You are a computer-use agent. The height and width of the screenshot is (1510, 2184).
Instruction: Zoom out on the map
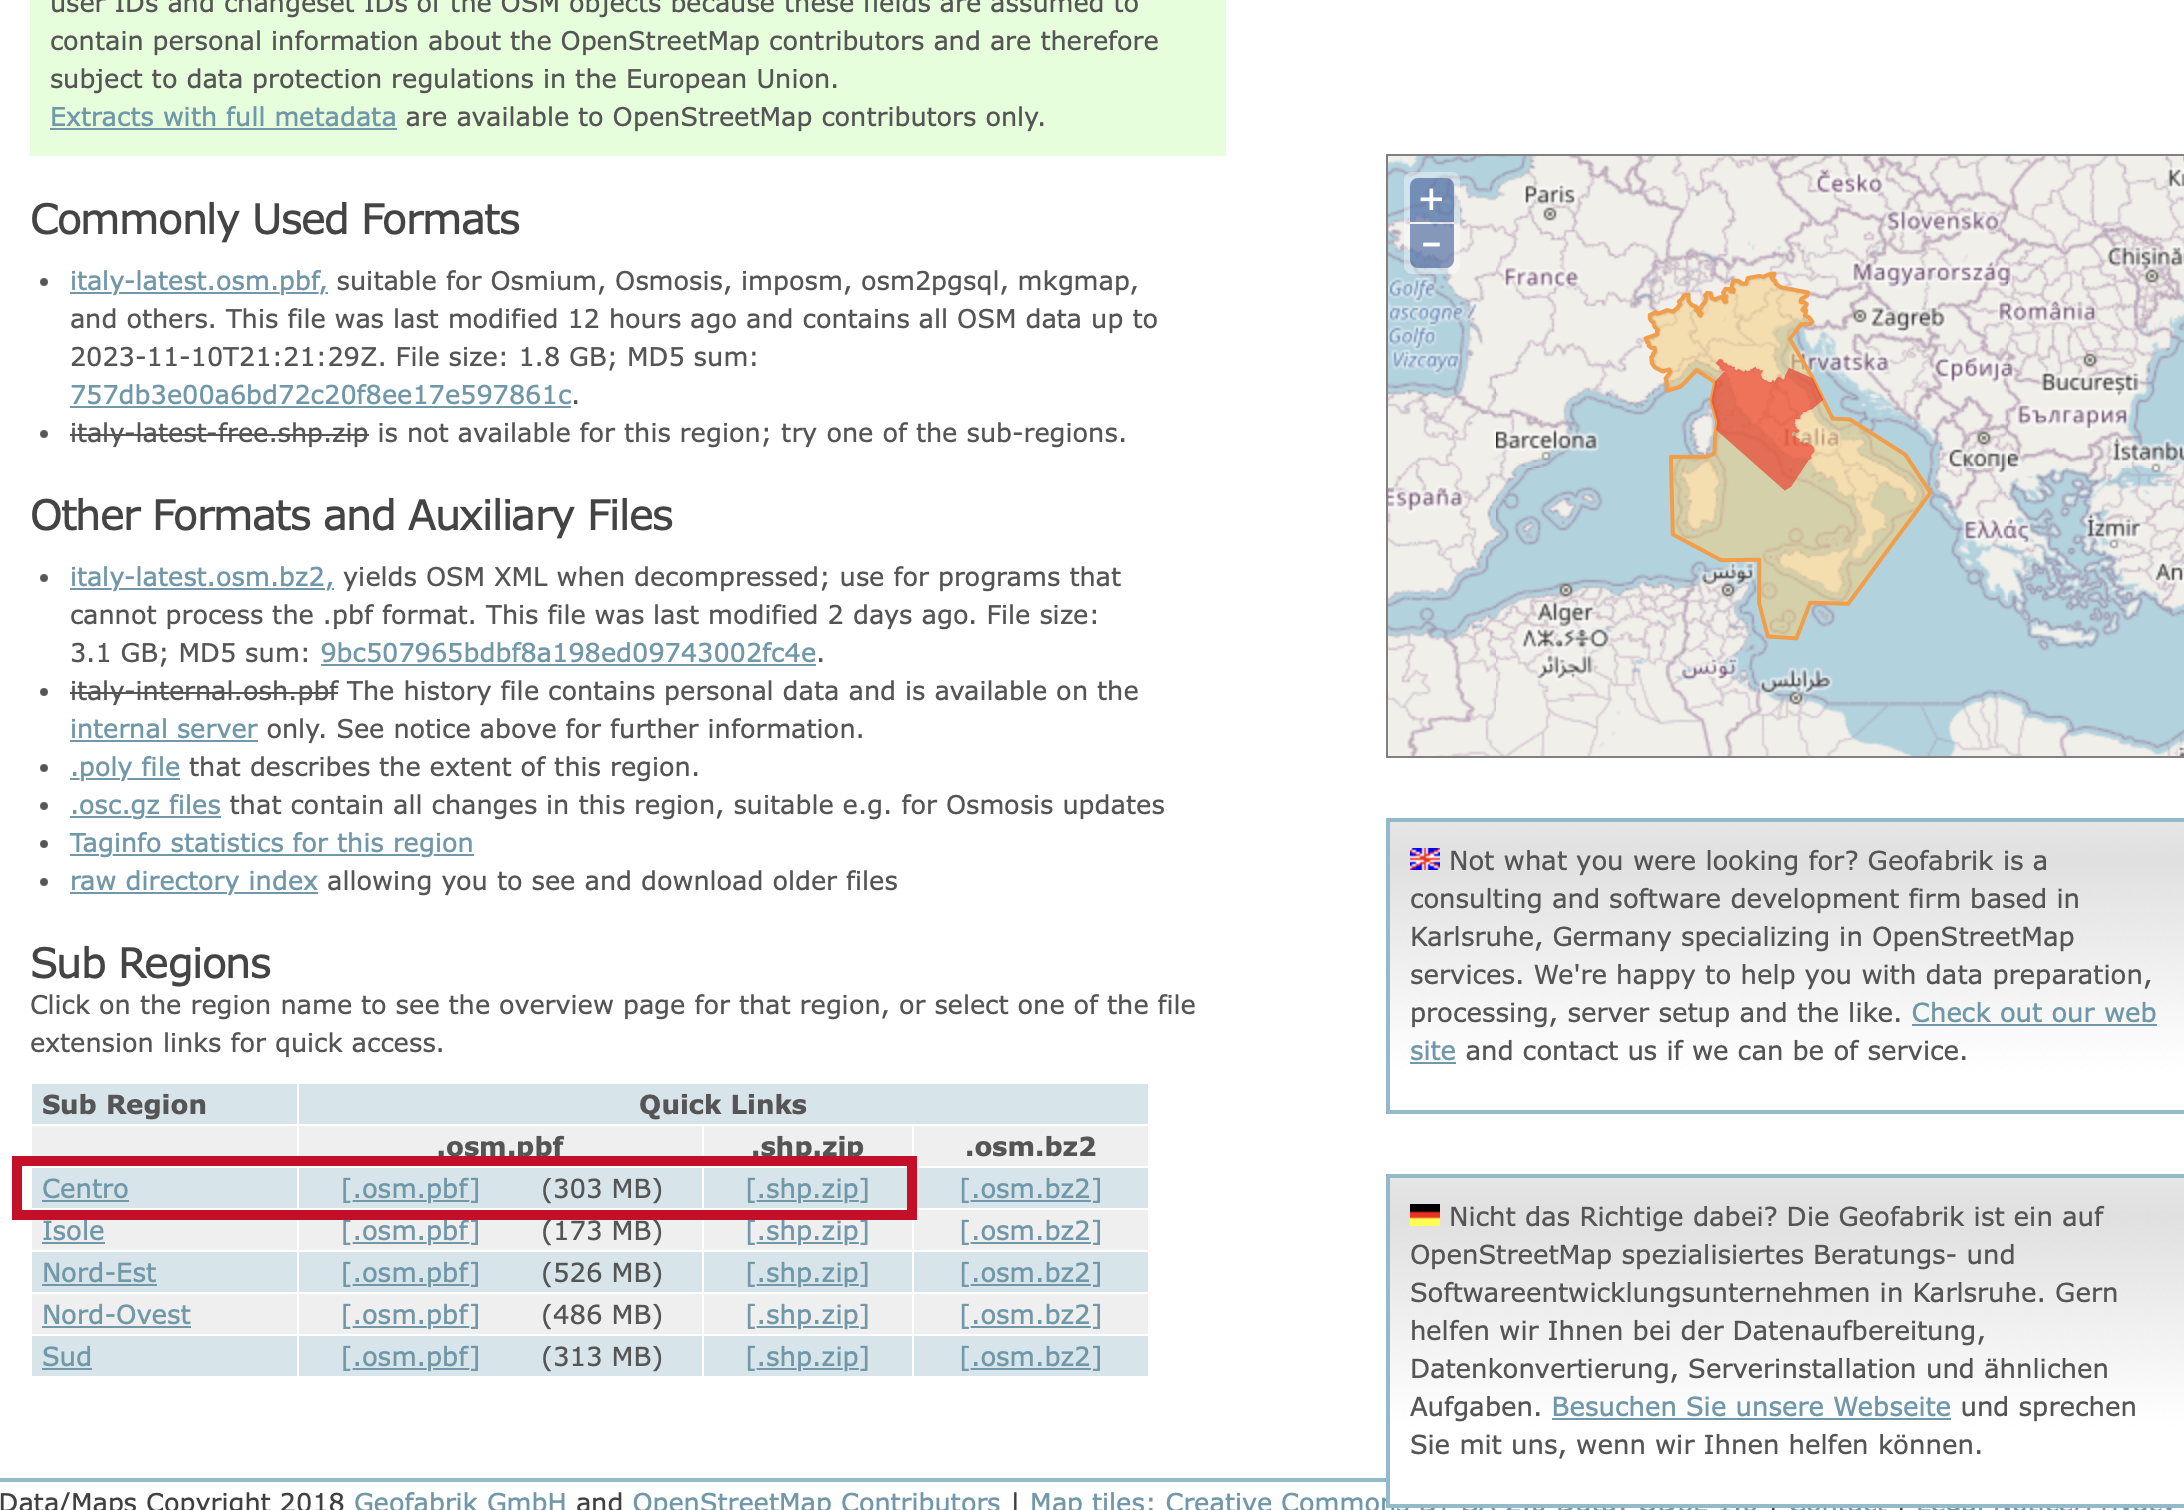(x=1431, y=245)
